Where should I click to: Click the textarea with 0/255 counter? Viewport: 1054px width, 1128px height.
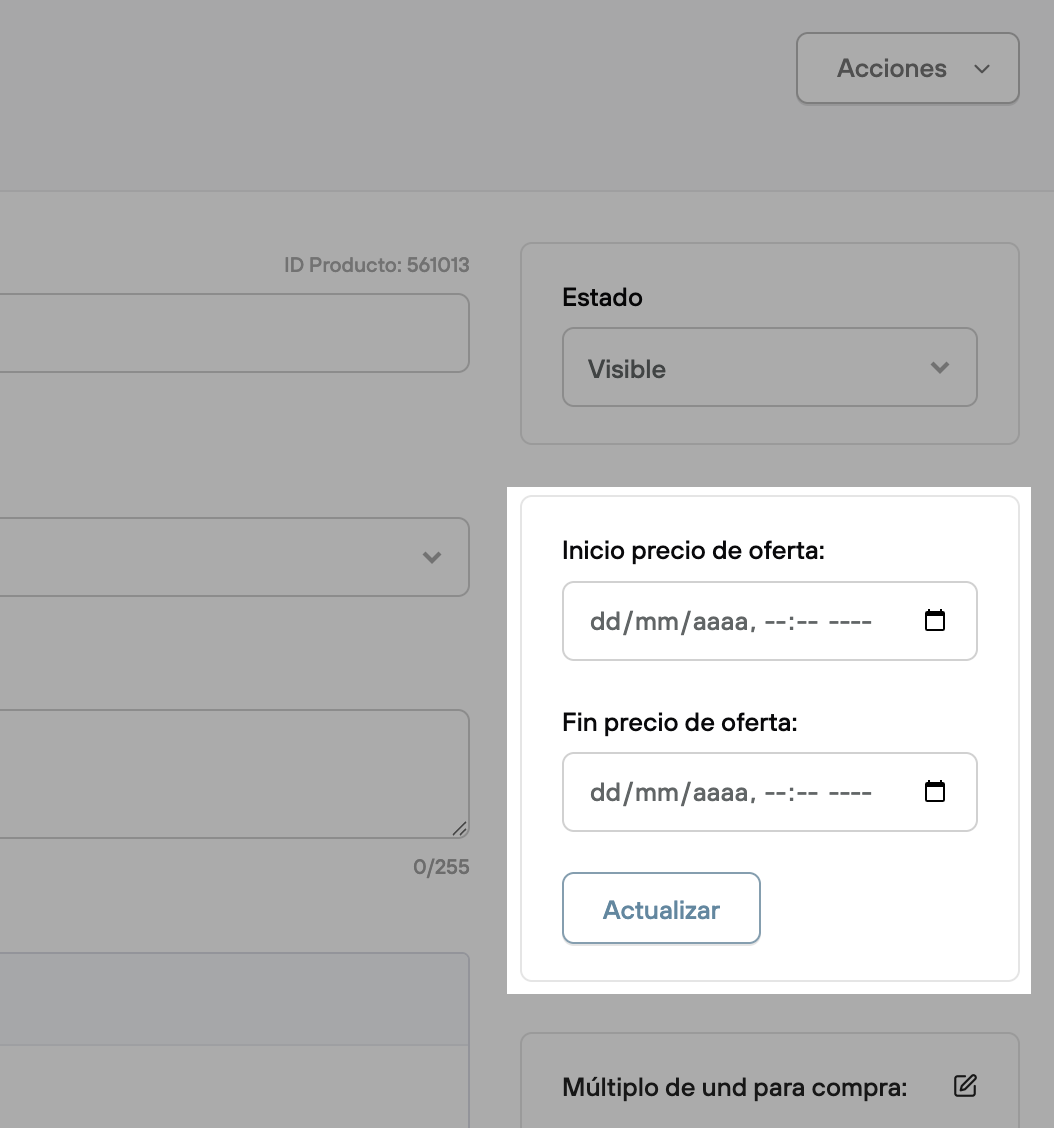tap(234, 774)
